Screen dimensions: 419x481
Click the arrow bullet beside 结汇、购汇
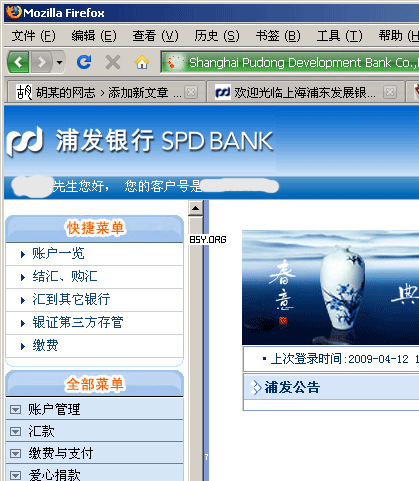click(23, 277)
